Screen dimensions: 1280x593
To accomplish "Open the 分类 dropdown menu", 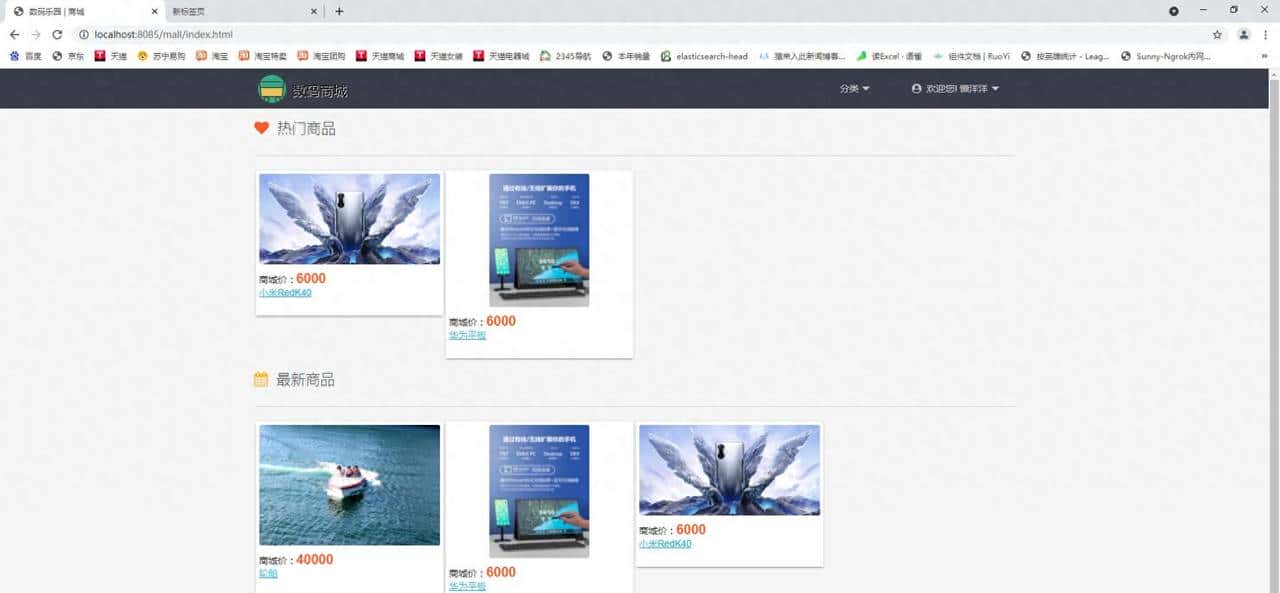I will click(x=854, y=88).
